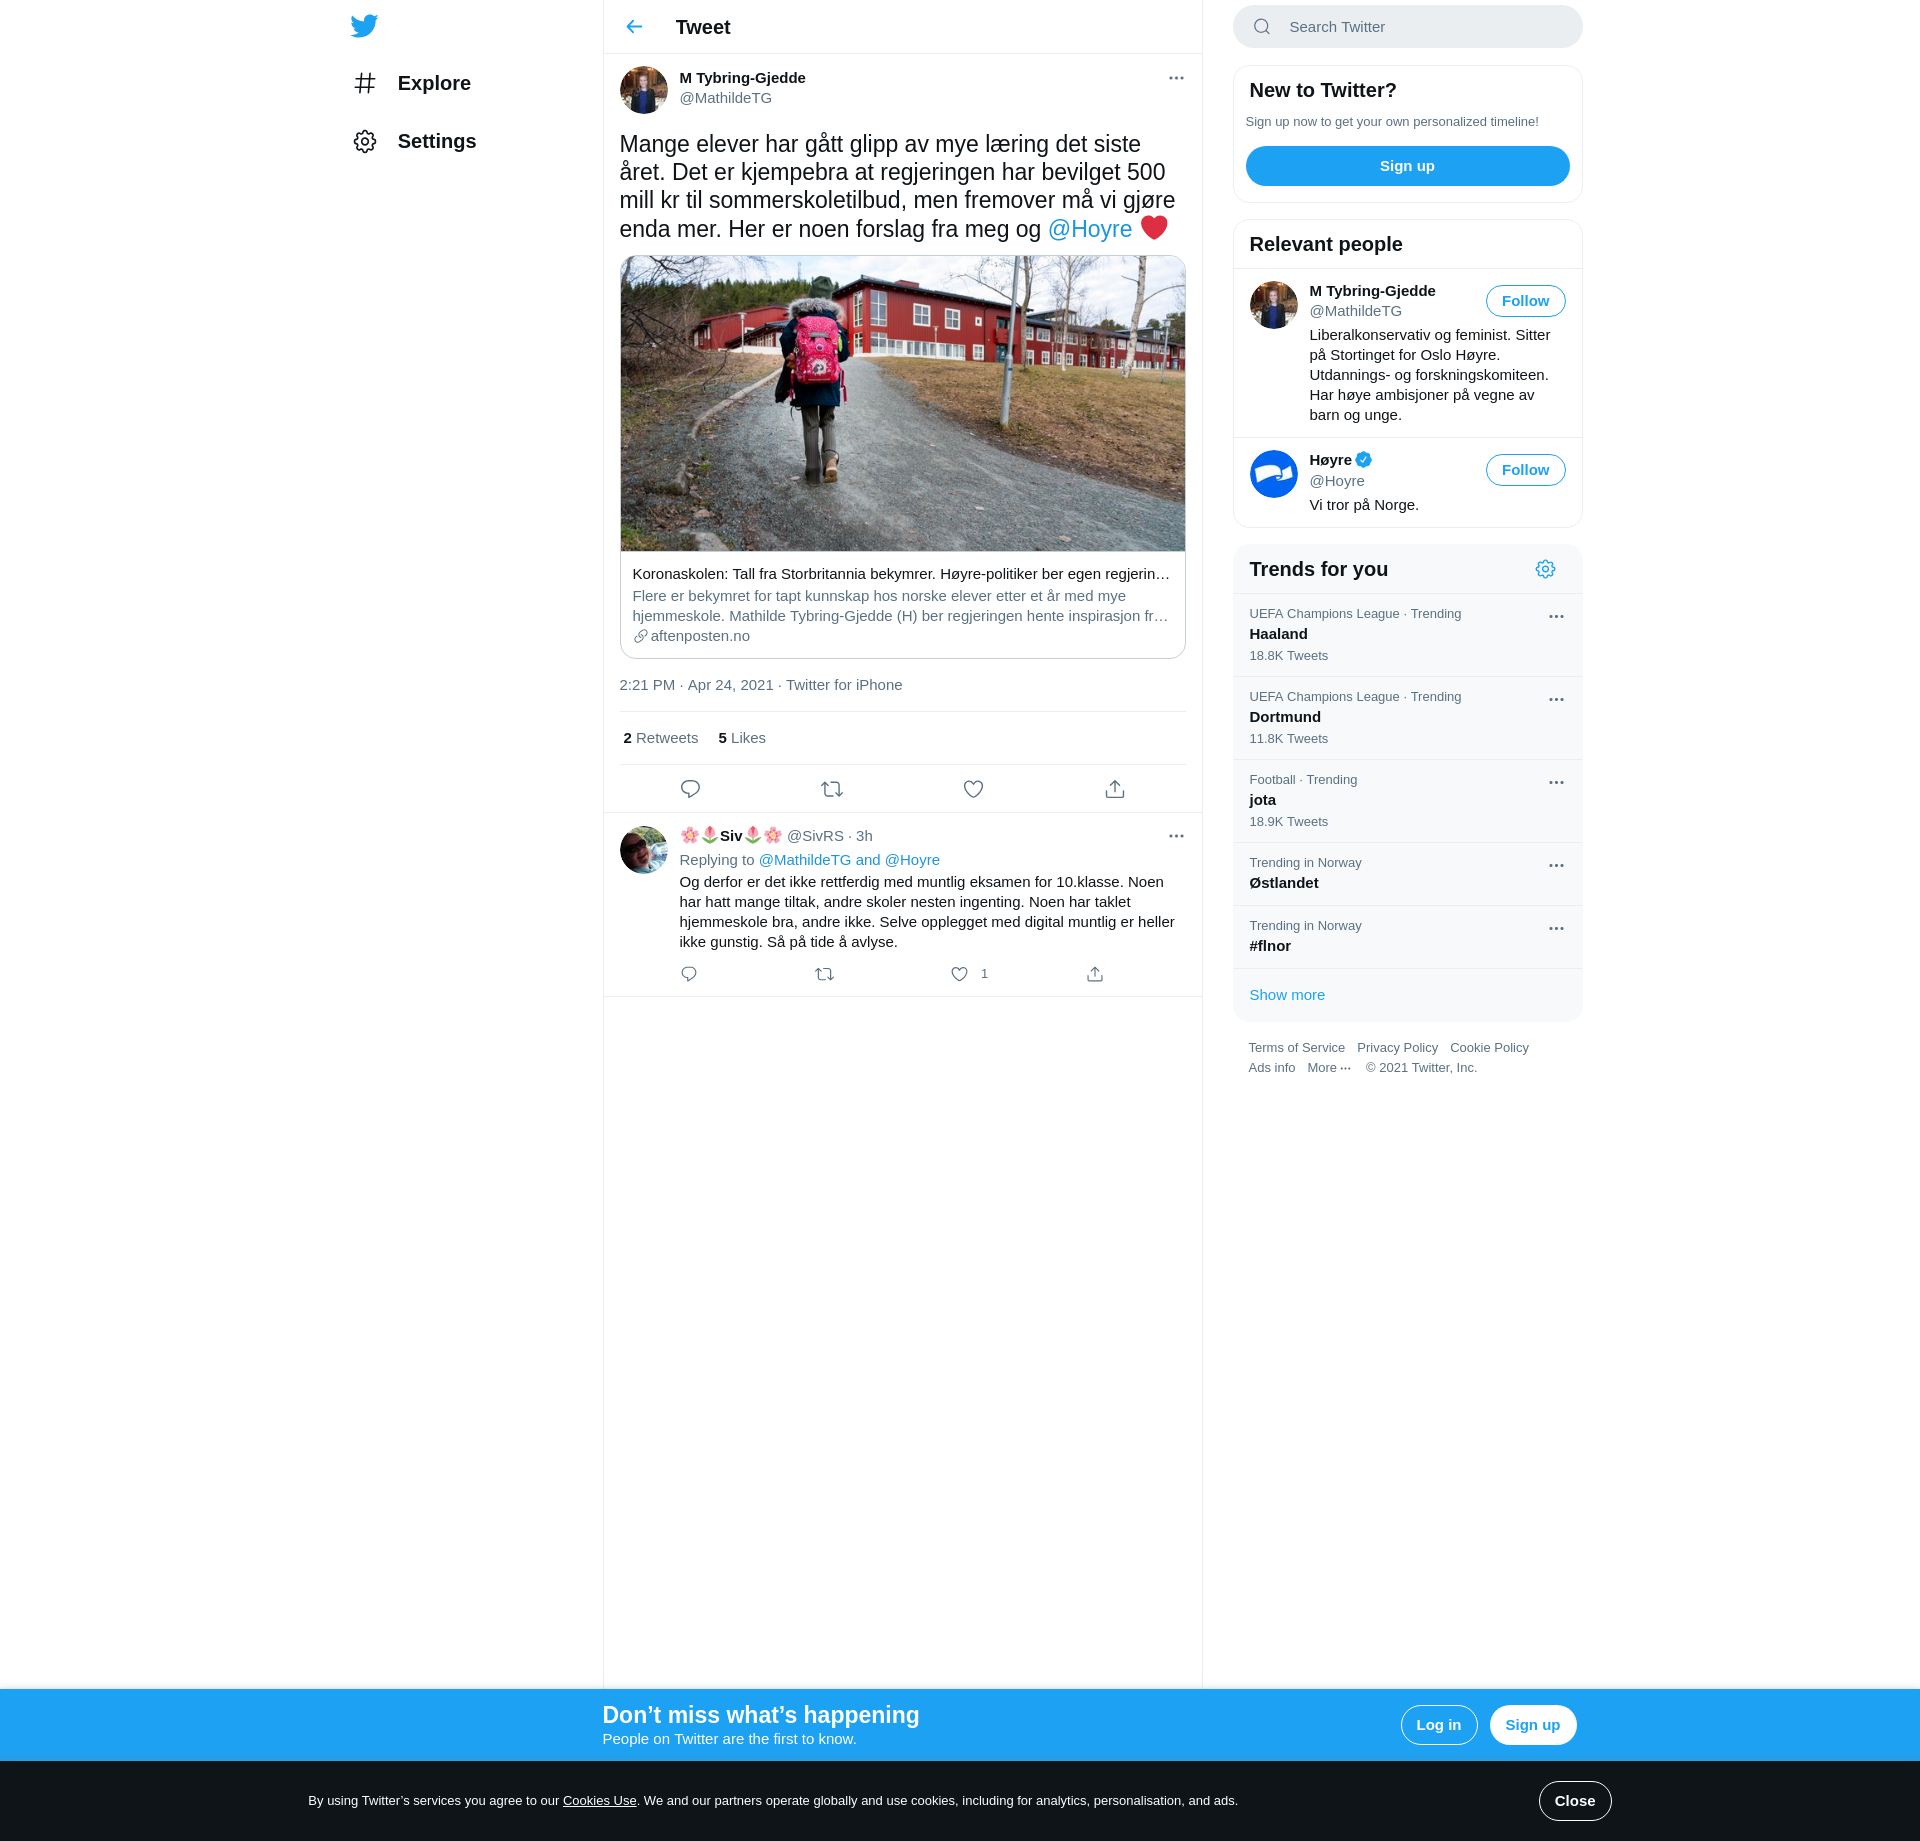
Task: Like the main tweet
Action: [x=973, y=789]
